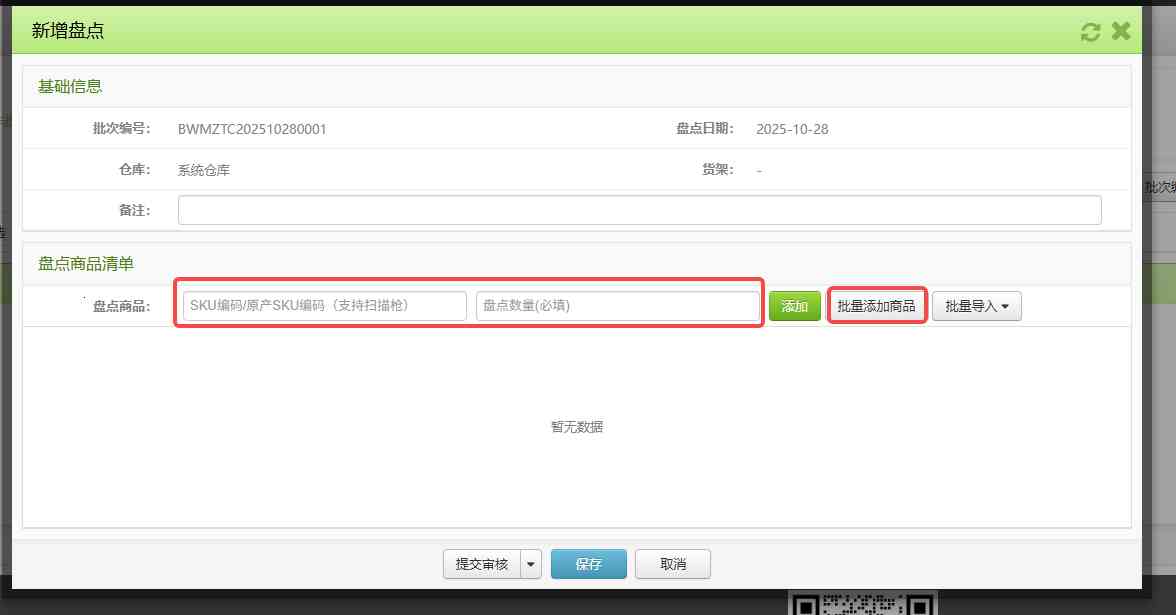Open the arrow dropdown beside 提交审核
The image size is (1176, 615).
[531, 564]
